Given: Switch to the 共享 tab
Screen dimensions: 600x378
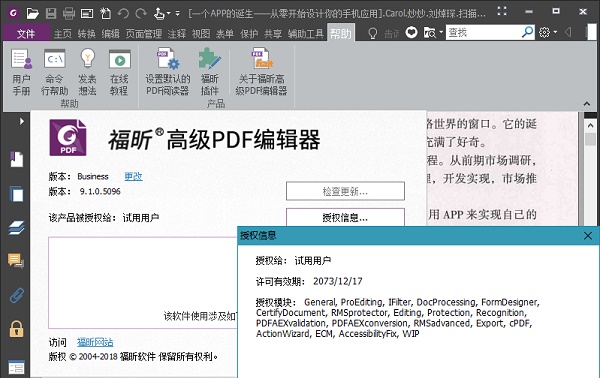Looking at the screenshot, I should pyautogui.click(x=273, y=34).
